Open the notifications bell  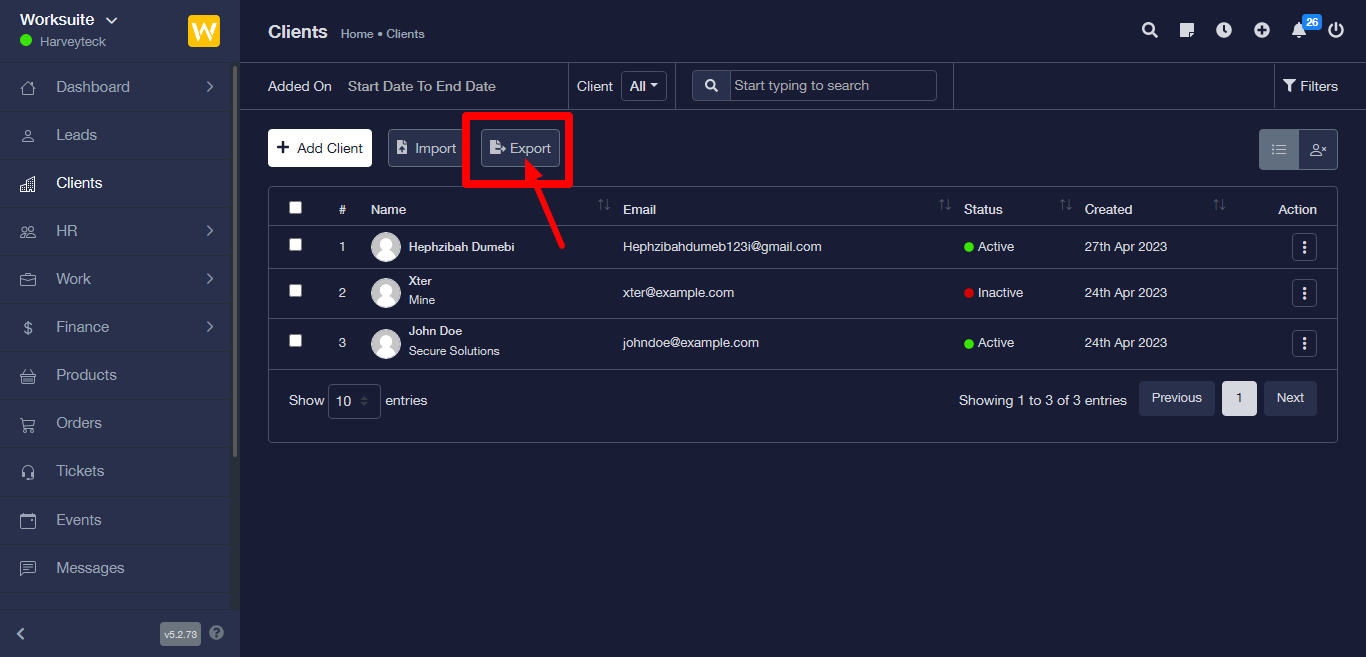point(1299,30)
